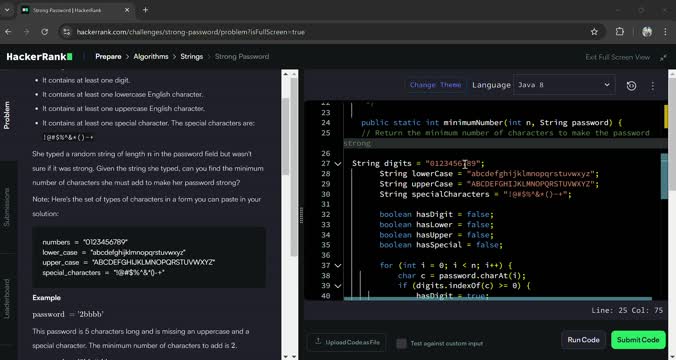The width and height of the screenshot is (676, 360).
Task: Reload the page with refresh icon
Action: pos(44,32)
